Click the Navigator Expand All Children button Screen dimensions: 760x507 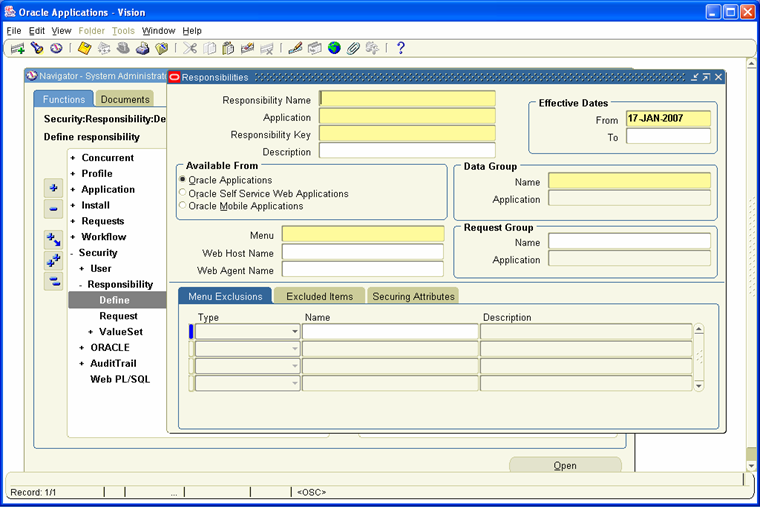point(53,239)
